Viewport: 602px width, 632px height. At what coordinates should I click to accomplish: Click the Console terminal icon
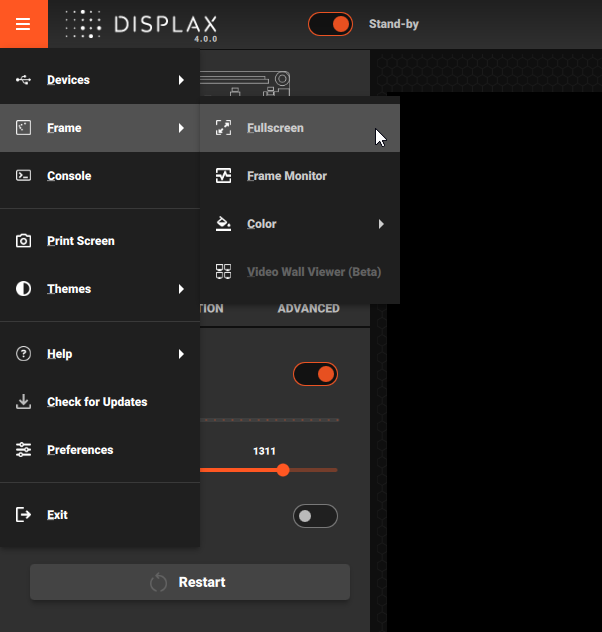24,176
